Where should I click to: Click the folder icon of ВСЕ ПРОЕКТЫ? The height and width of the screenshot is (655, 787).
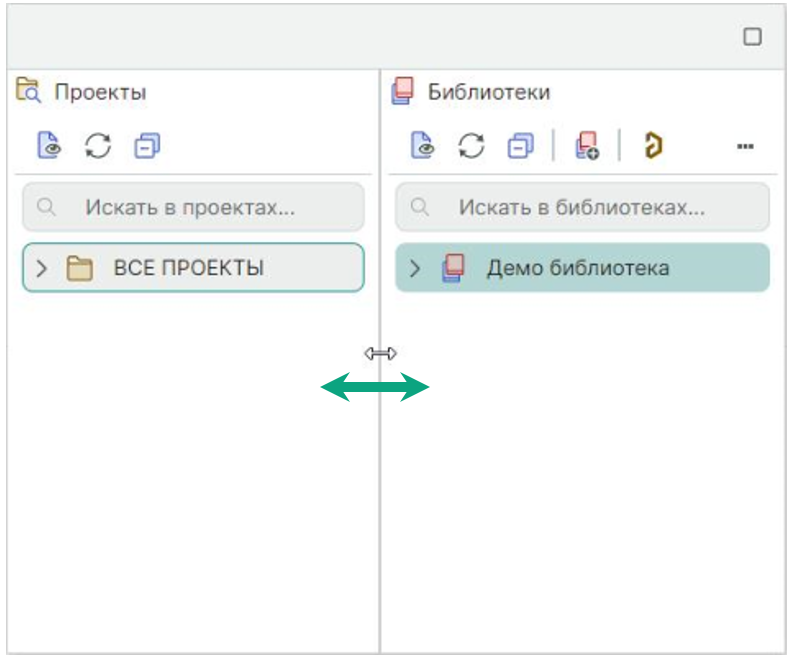[x=80, y=268]
